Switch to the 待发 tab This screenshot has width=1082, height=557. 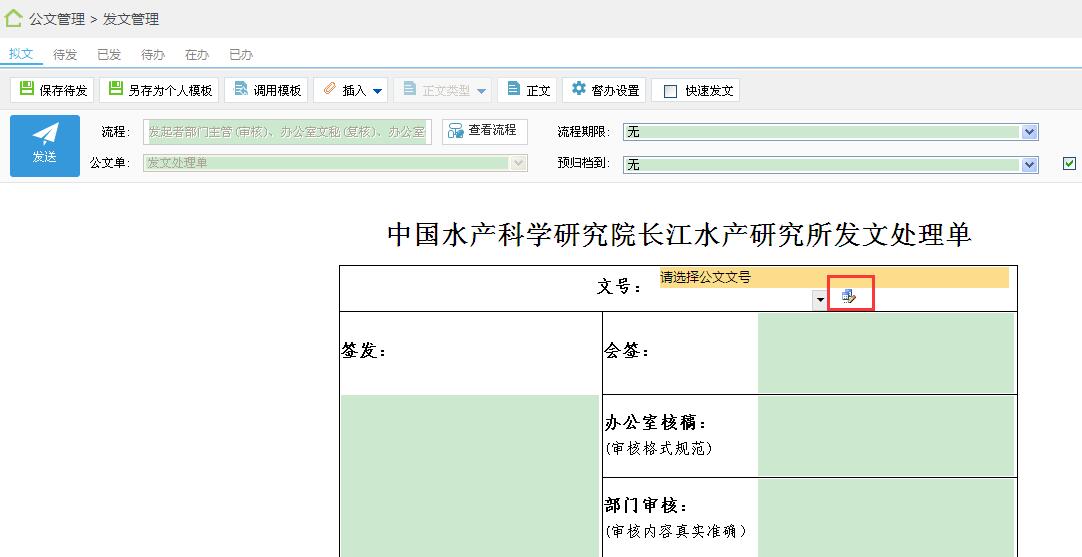tap(65, 55)
